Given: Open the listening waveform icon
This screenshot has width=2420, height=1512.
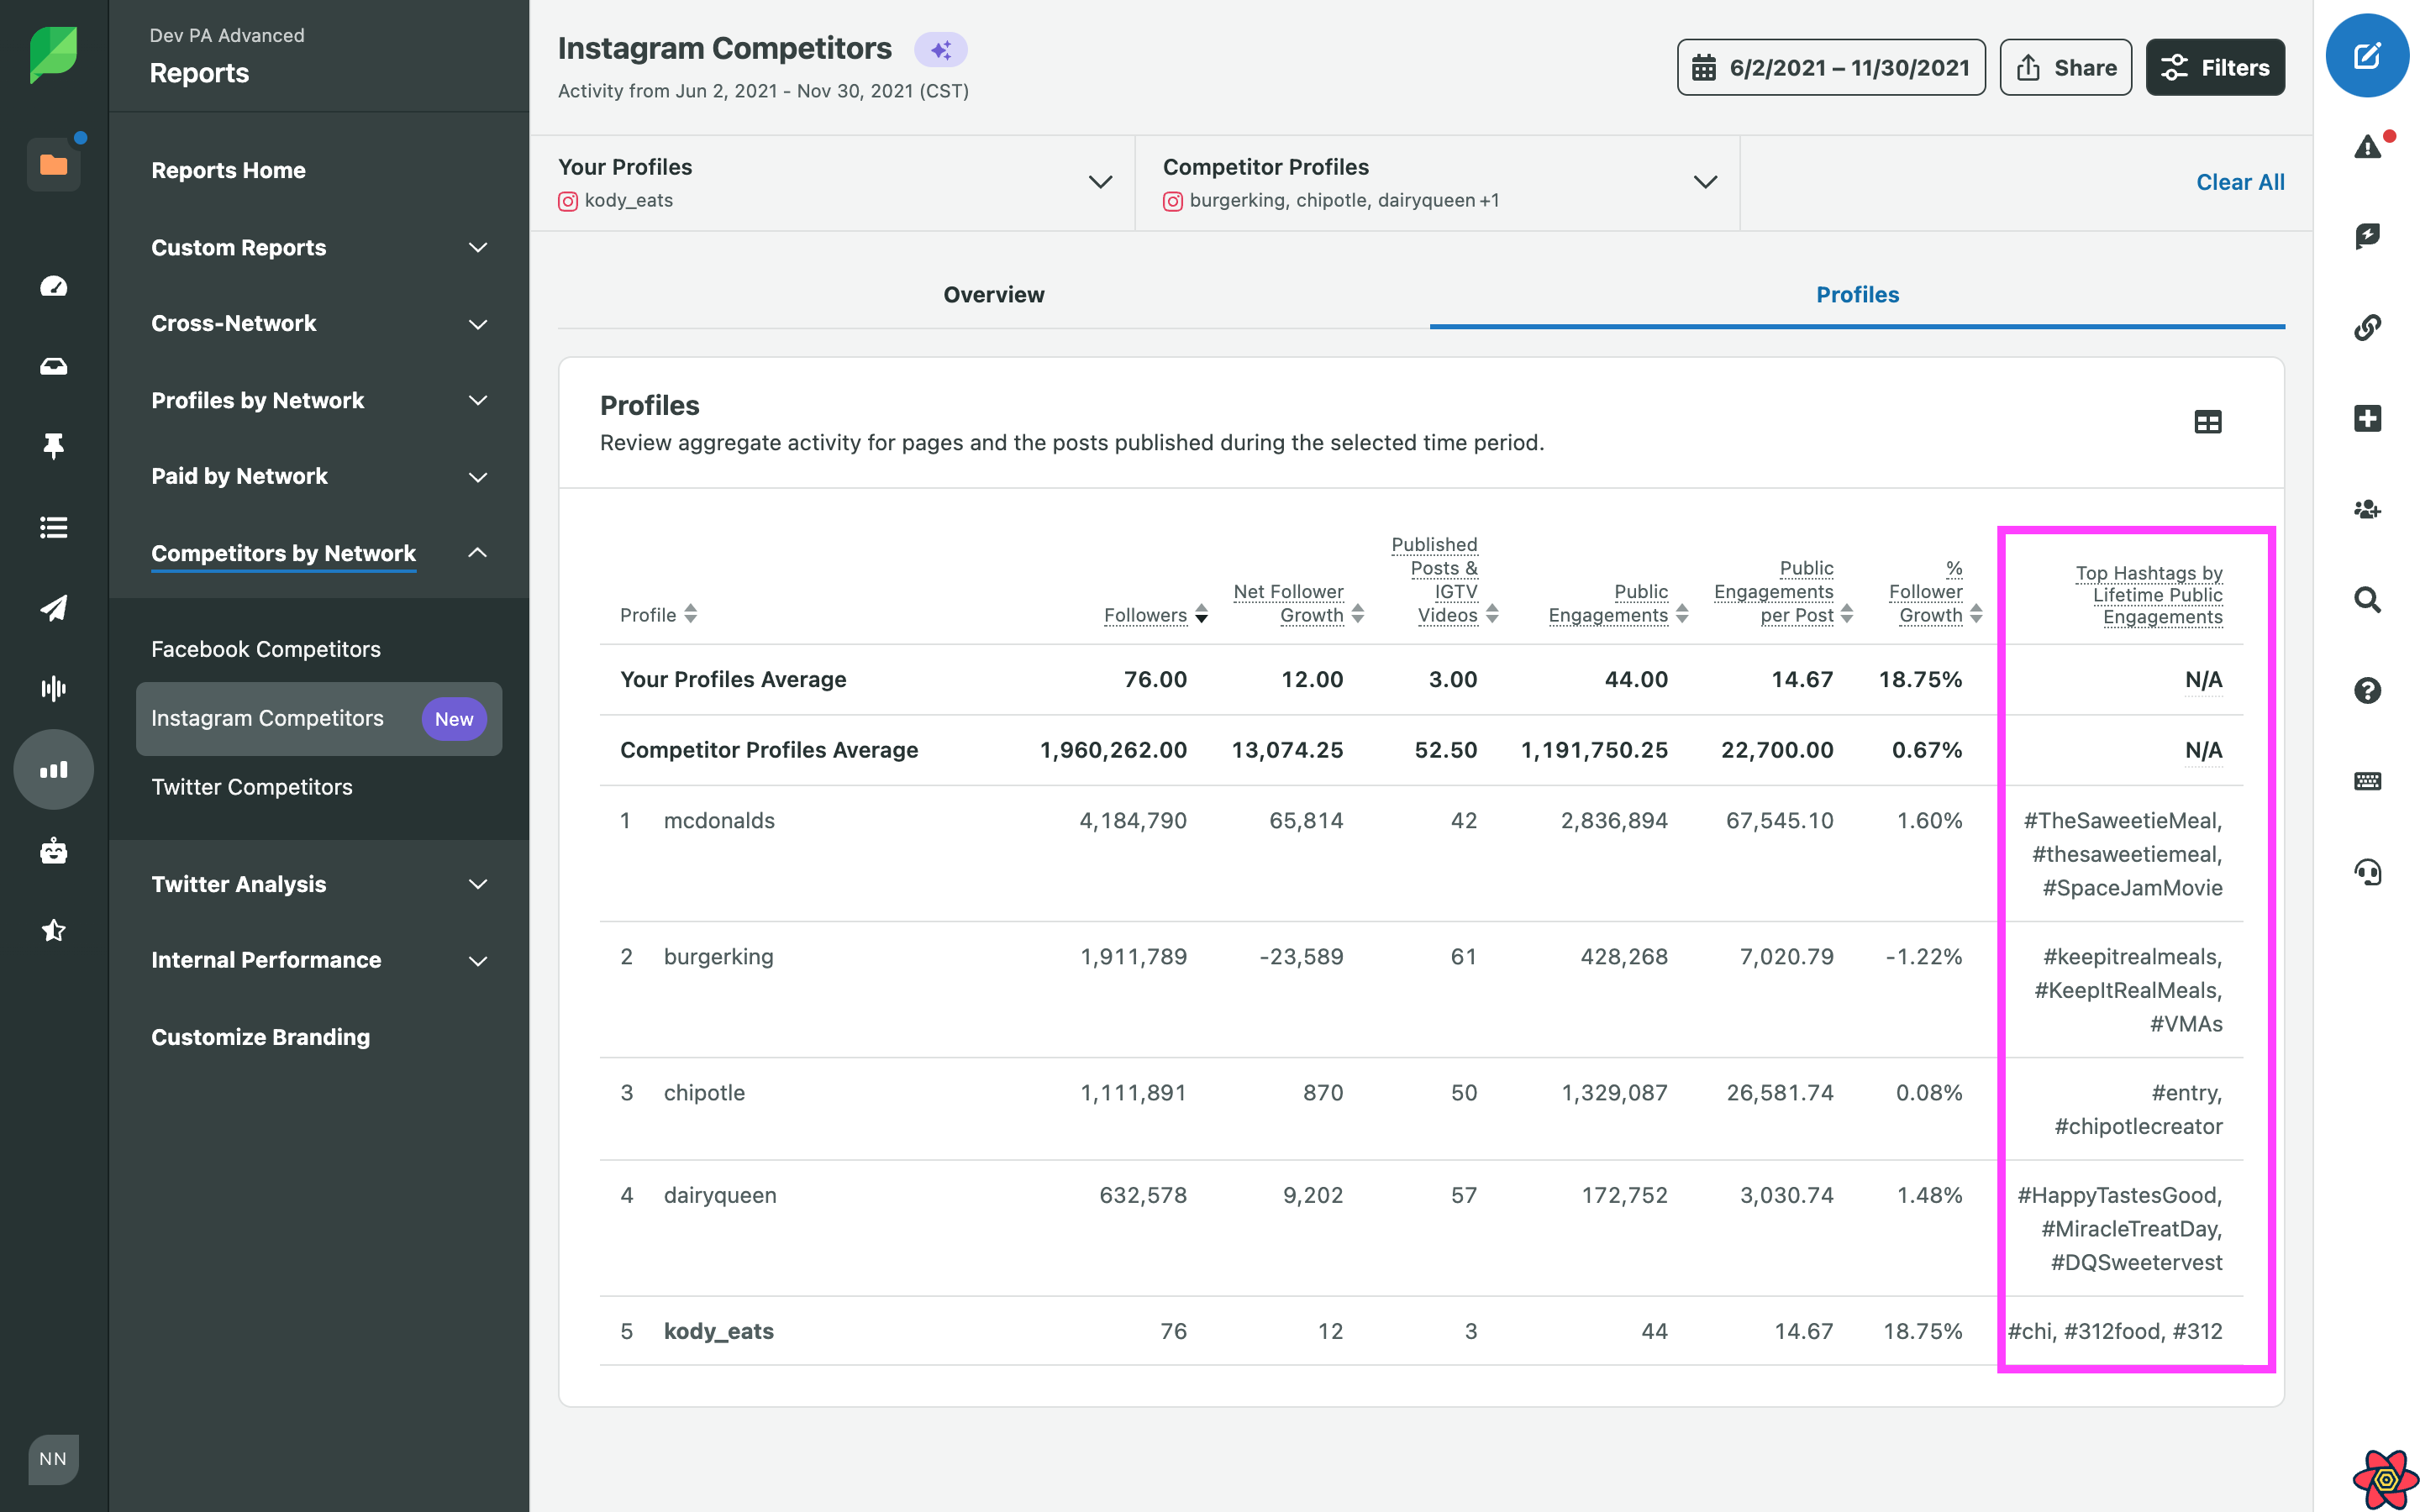Looking at the screenshot, I should (53, 688).
